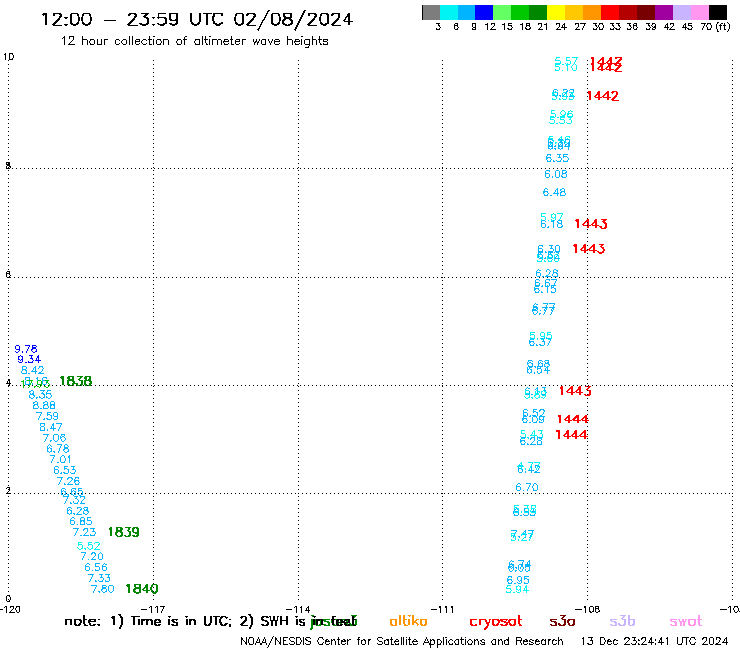
Task: Select the wave height reading 5.94
Action: [x=517, y=589]
